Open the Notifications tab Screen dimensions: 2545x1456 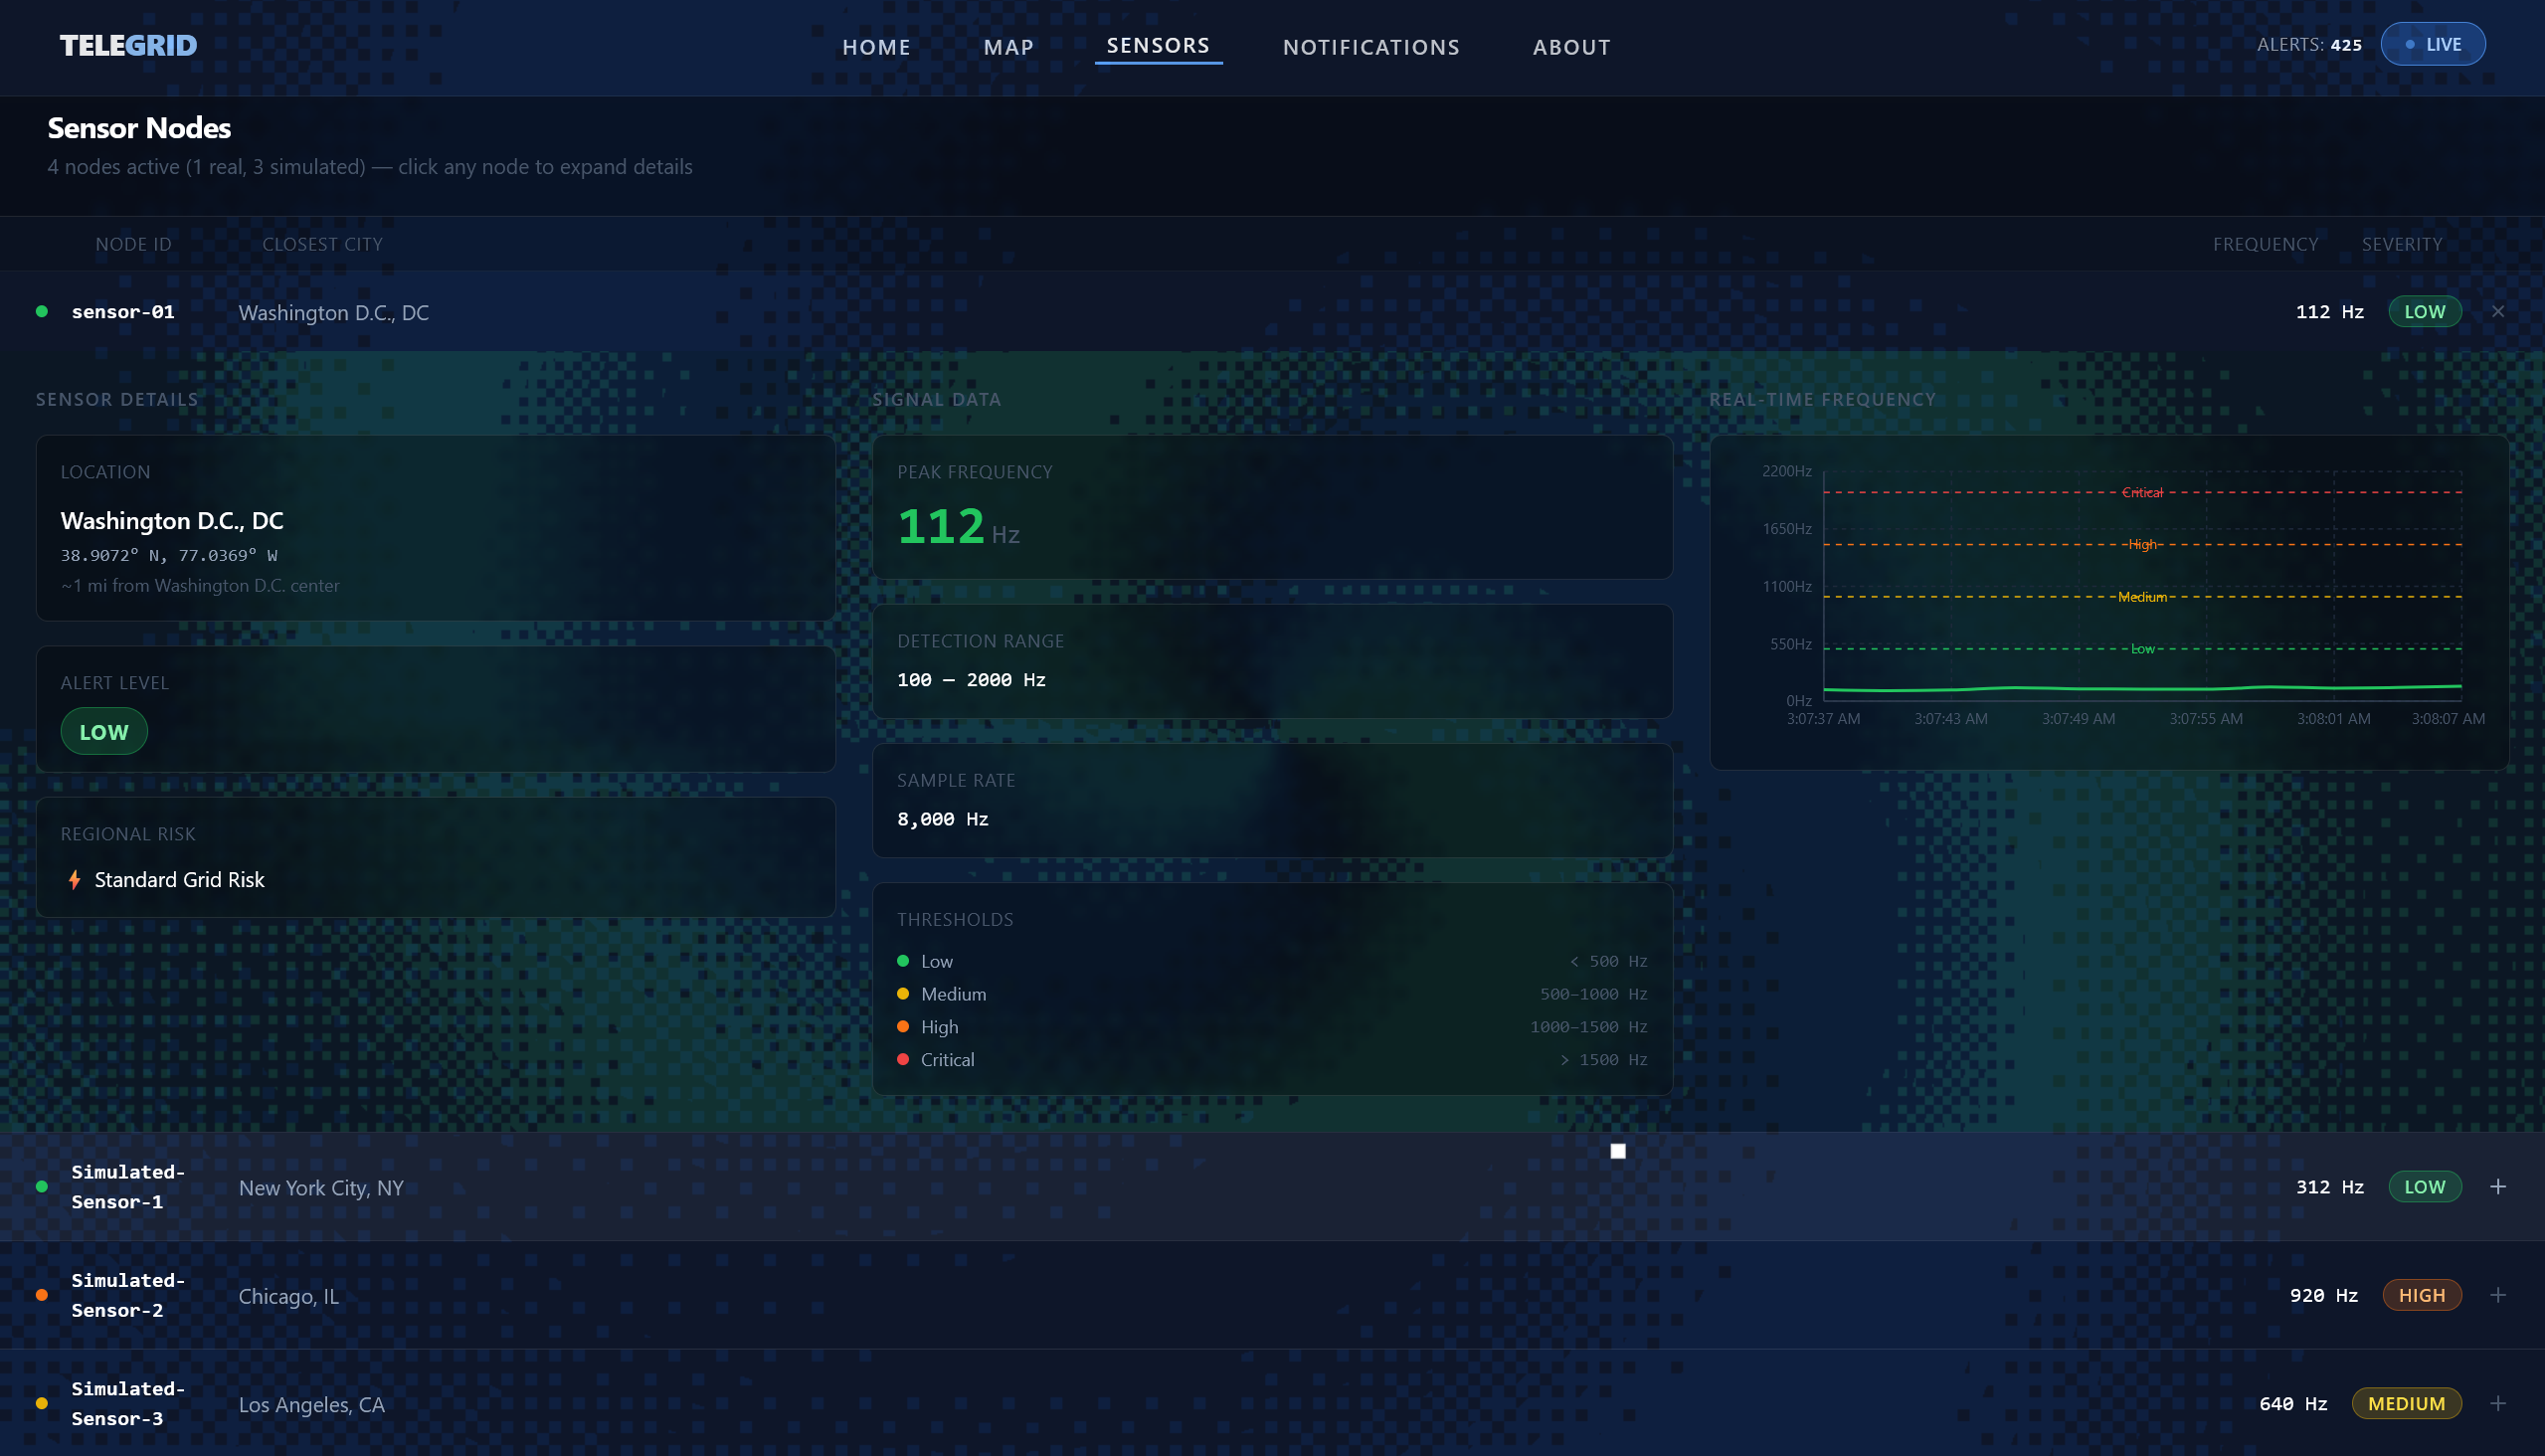tap(1371, 47)
